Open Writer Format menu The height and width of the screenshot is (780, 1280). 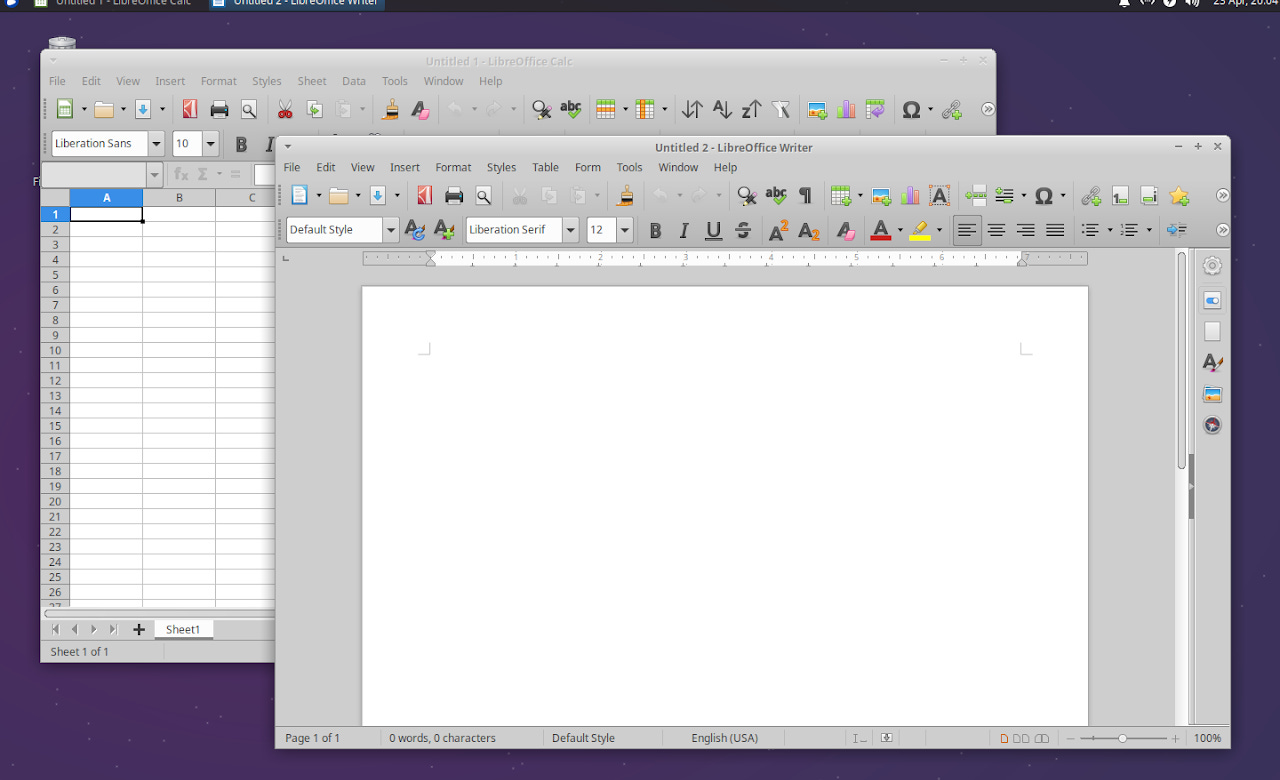pos(453,167)
